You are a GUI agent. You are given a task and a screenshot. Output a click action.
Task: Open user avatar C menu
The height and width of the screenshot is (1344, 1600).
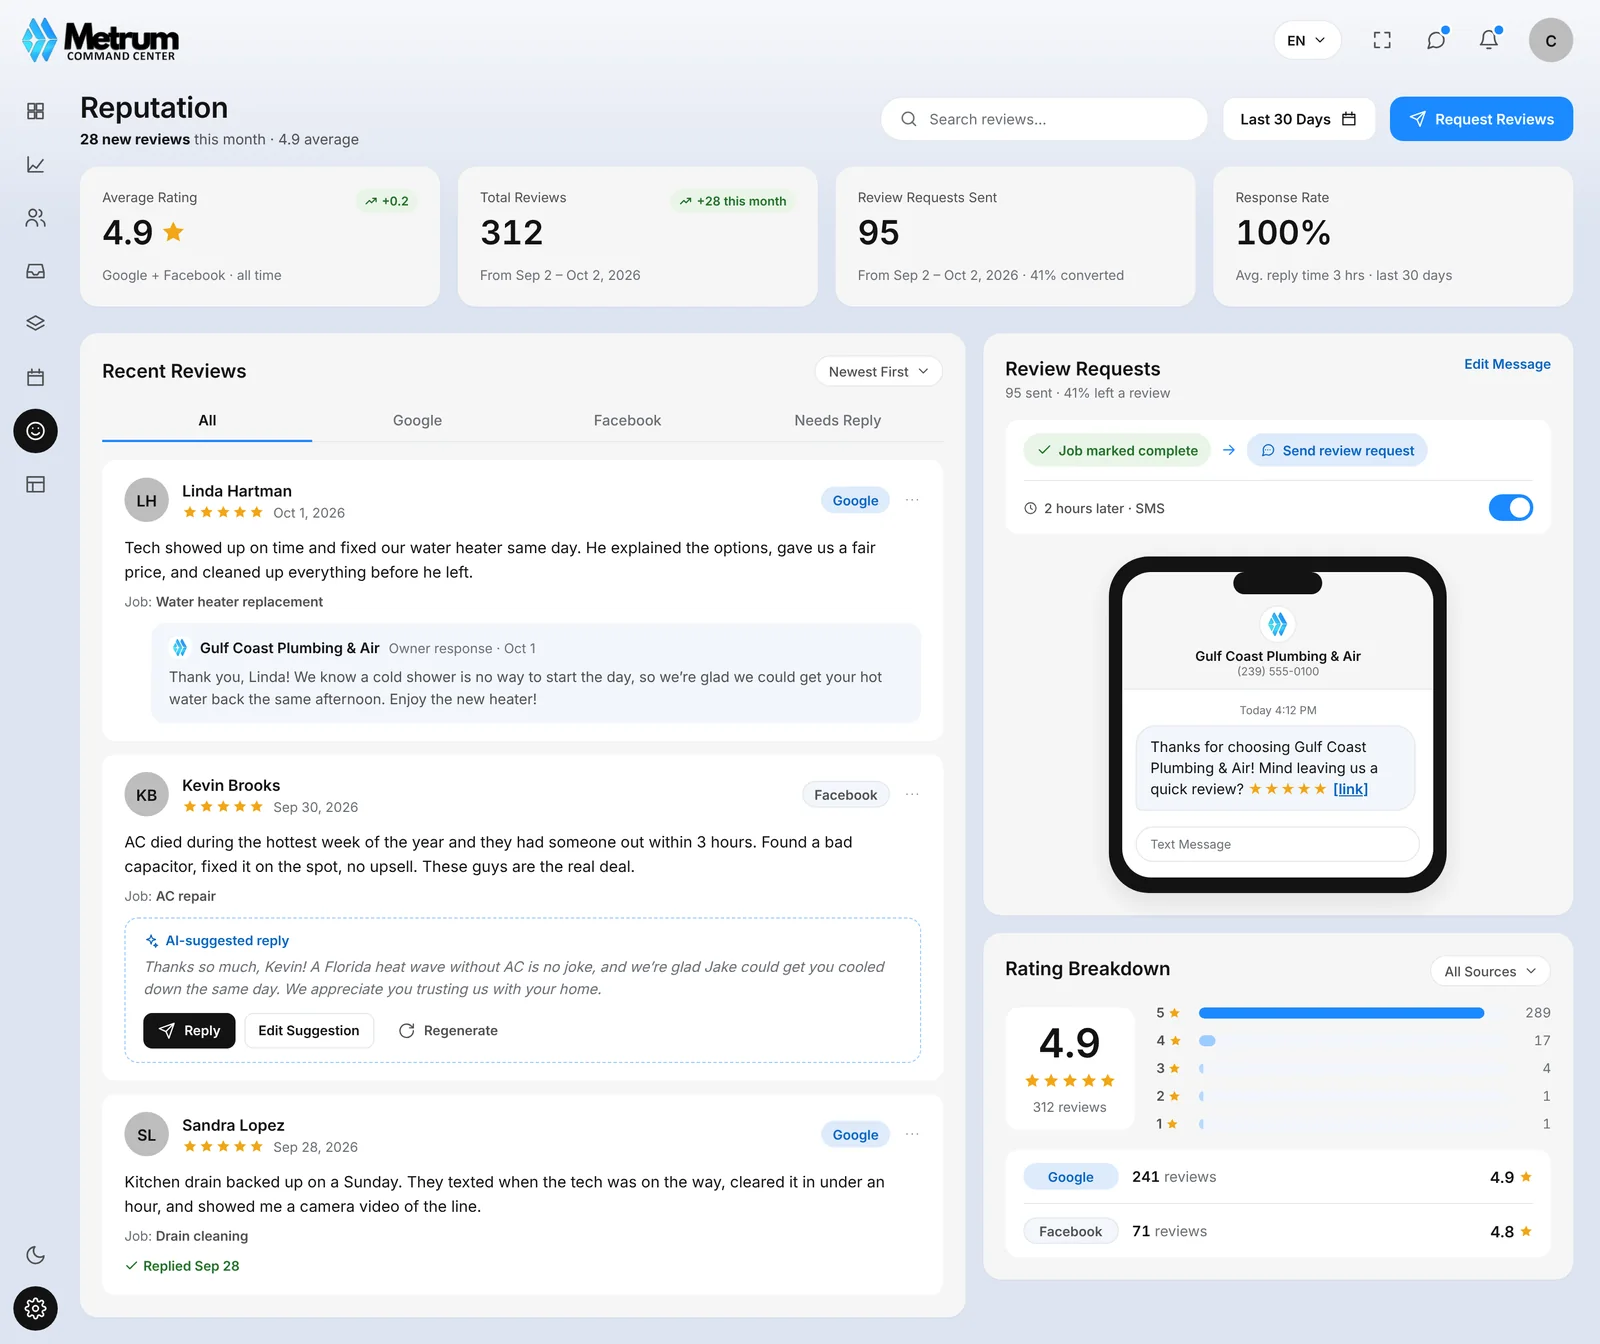(x=1550, y=40)
